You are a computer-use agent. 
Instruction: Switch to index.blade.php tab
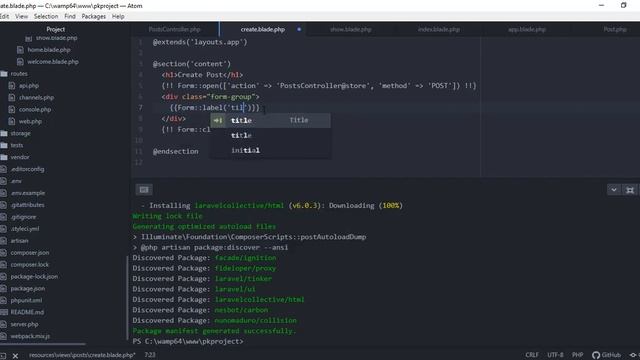439,29
